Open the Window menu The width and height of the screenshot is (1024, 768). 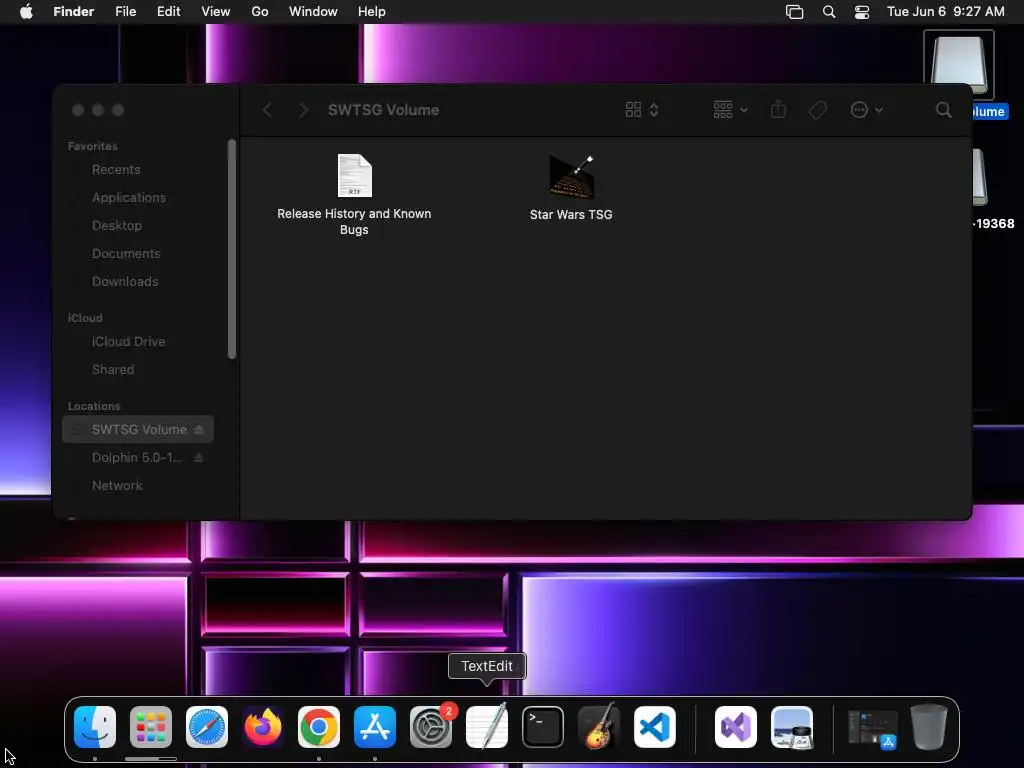click(313, 12)
